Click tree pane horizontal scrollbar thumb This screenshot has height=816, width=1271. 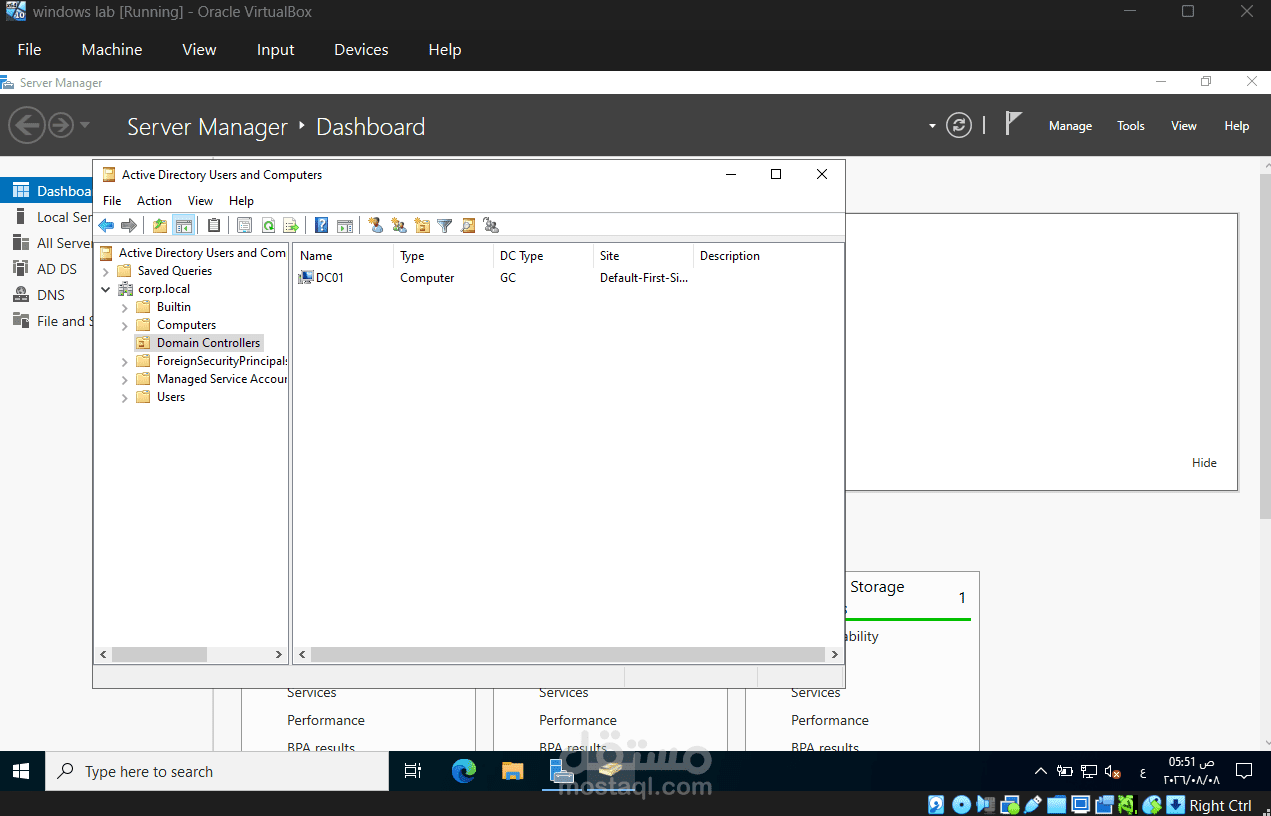159,655
